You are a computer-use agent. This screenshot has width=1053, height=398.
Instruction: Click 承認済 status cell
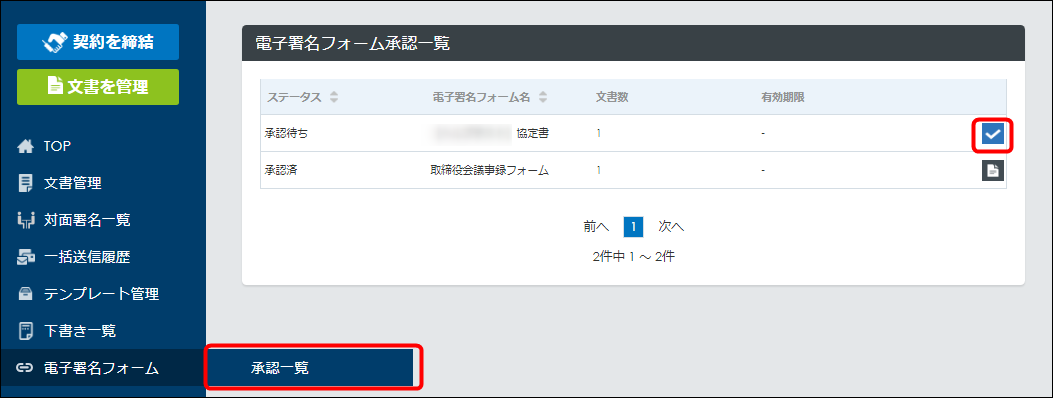click(282, 170)
